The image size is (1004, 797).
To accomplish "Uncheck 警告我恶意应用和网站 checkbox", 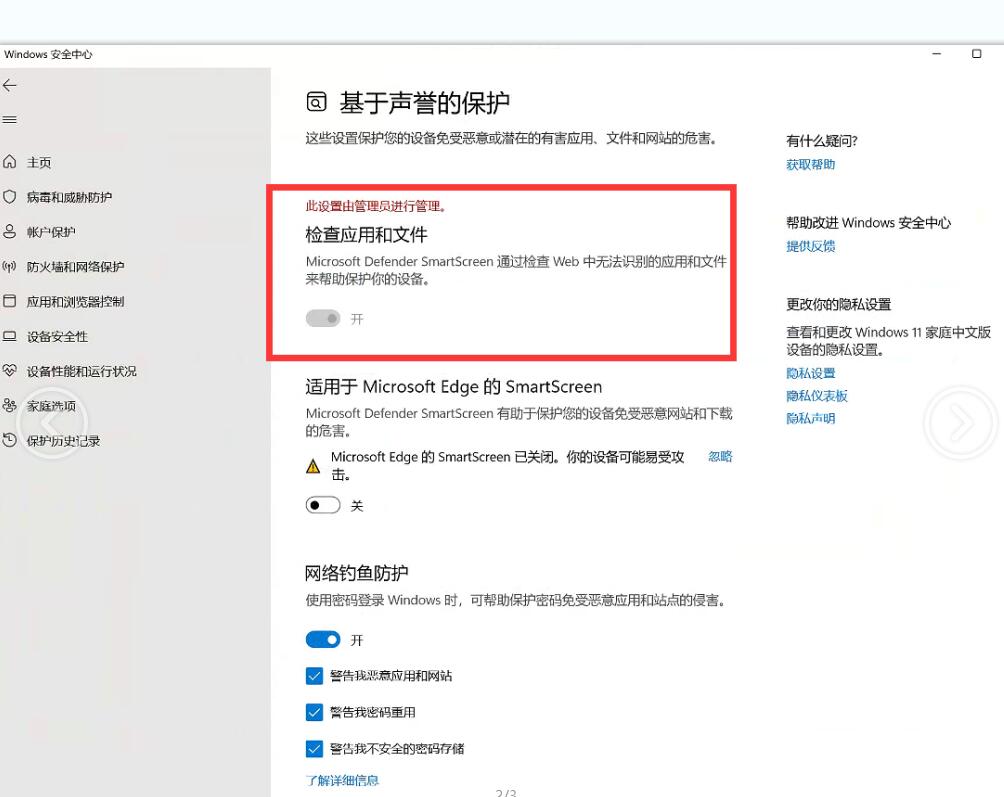I will (314, 676).
